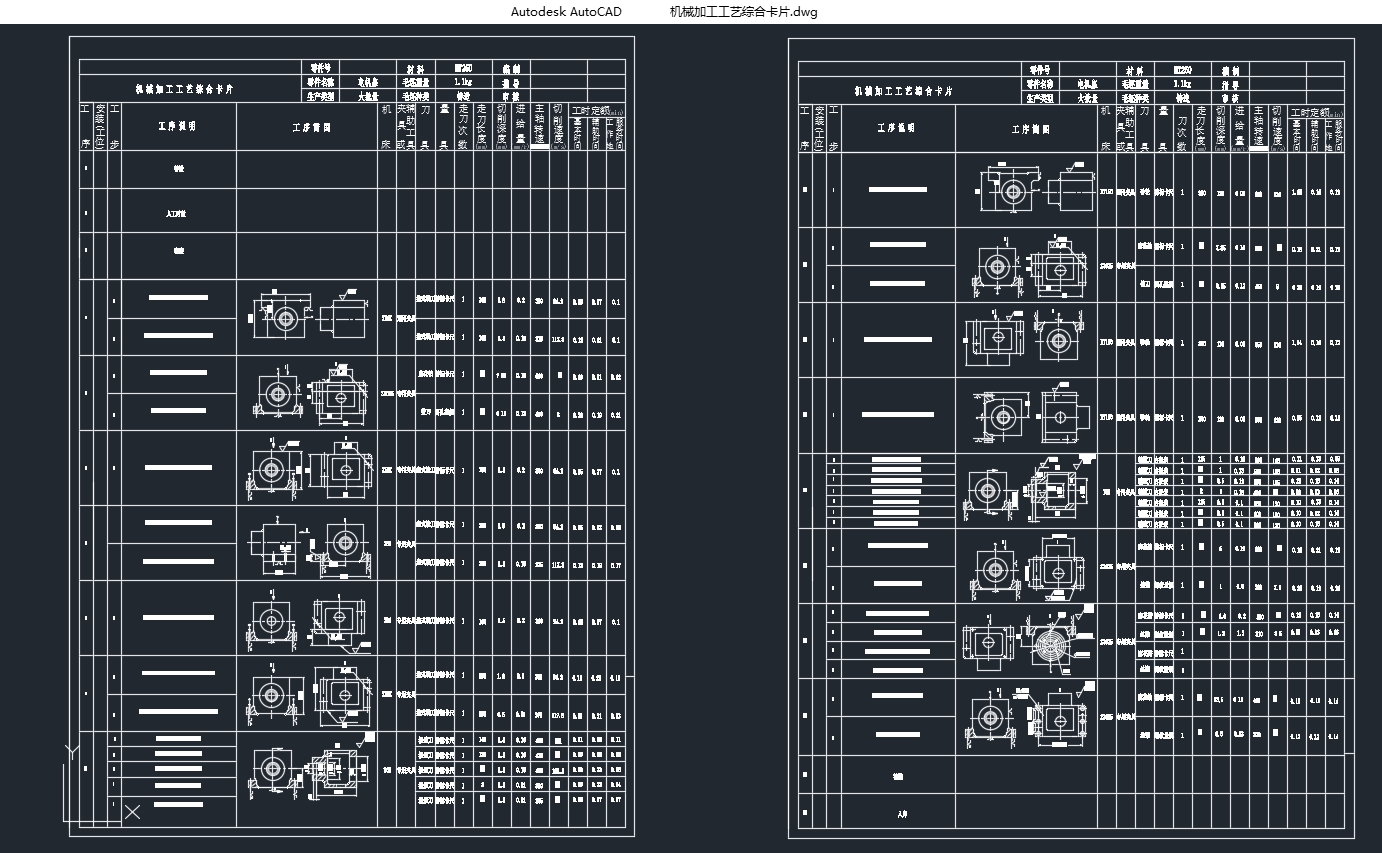Select the 主轴转速 column header on right sheet
This screenshot has height=853, width=1382.
coord(1259,127)
